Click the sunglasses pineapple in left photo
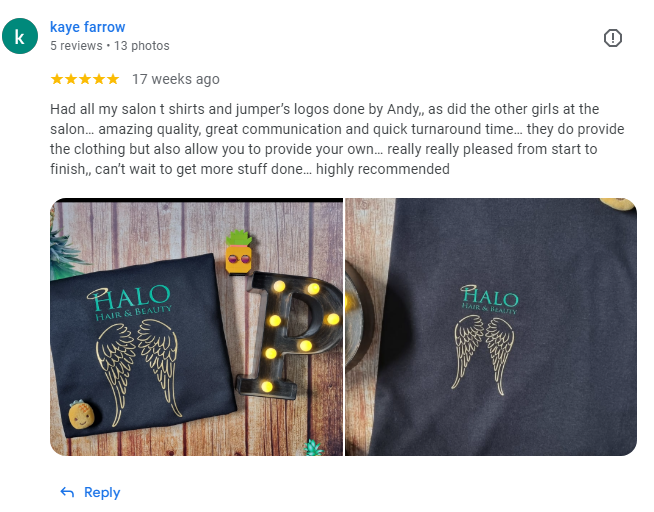 [239, 252]
